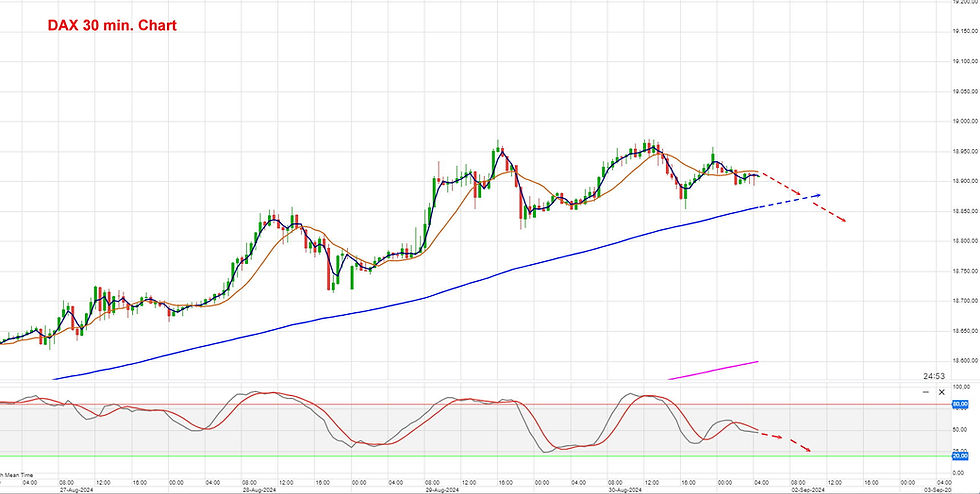980x494 pixels.
Task: Select the blue 20.00 oversold level tag
Action: click(959, 456)
